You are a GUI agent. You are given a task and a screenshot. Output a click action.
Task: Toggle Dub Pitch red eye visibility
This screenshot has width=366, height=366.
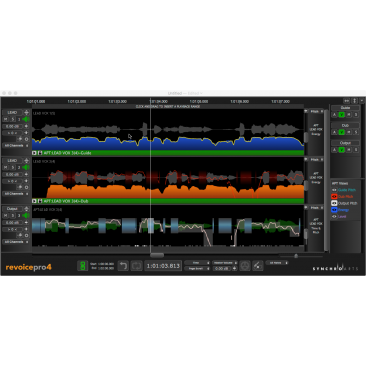pos(334,197)
